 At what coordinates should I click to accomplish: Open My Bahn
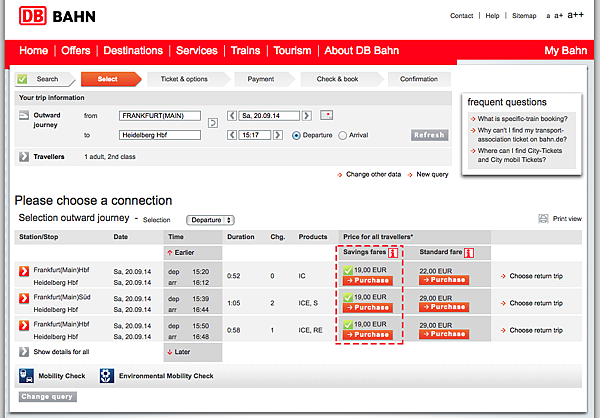566,51
